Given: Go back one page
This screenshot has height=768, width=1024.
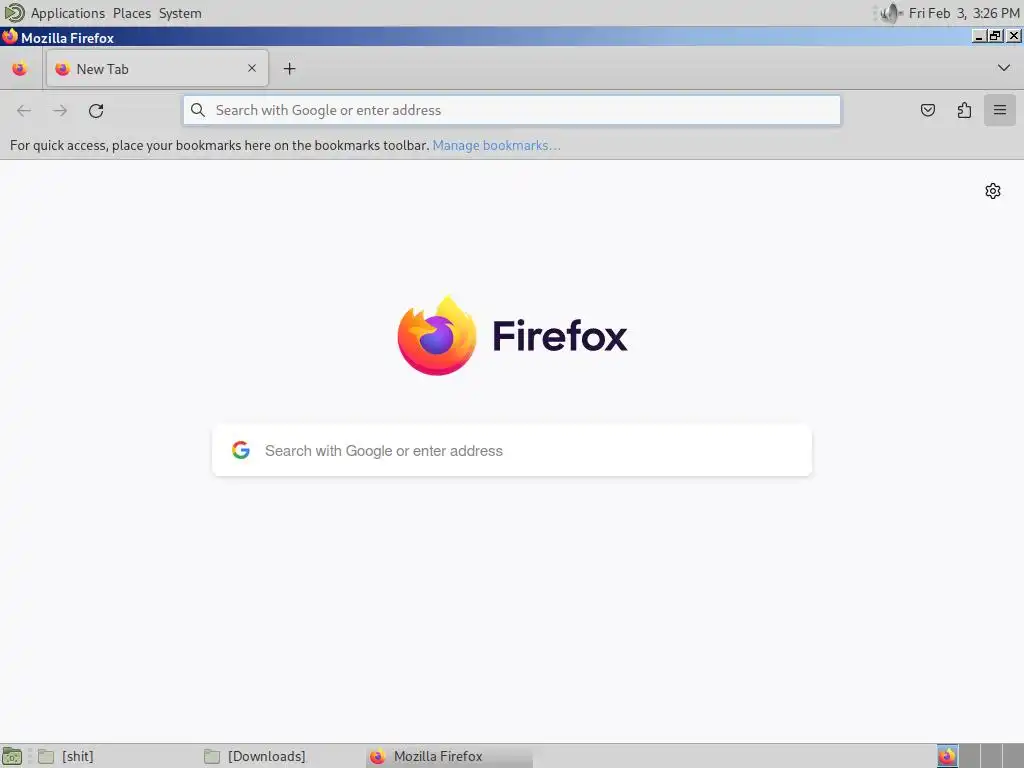Looking at the screenshot, I should click(24, 110).
